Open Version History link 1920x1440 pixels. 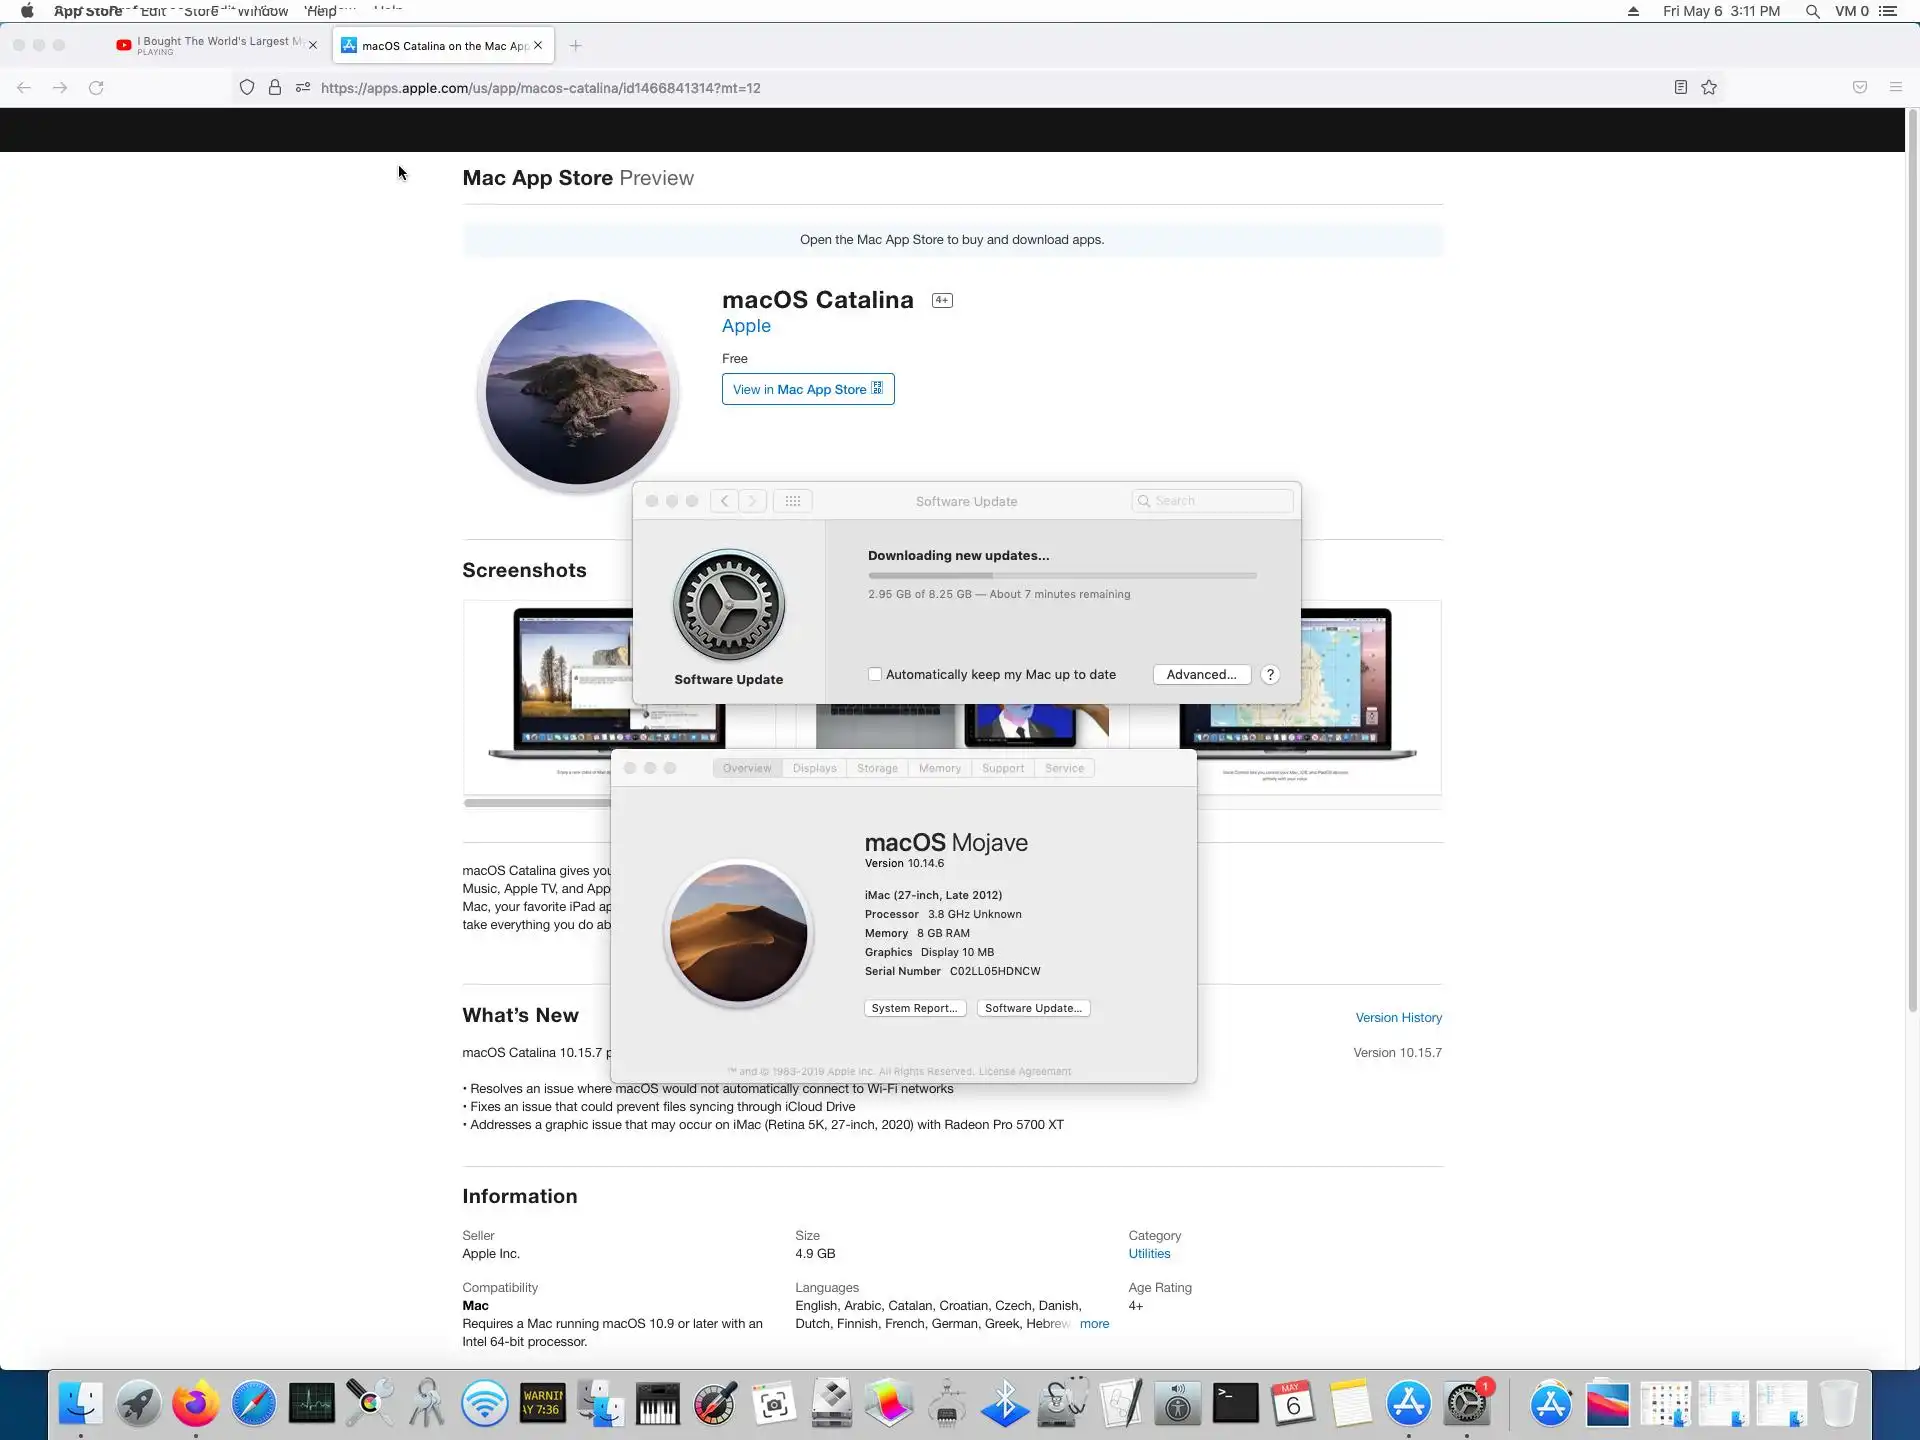(1398, 1017)
